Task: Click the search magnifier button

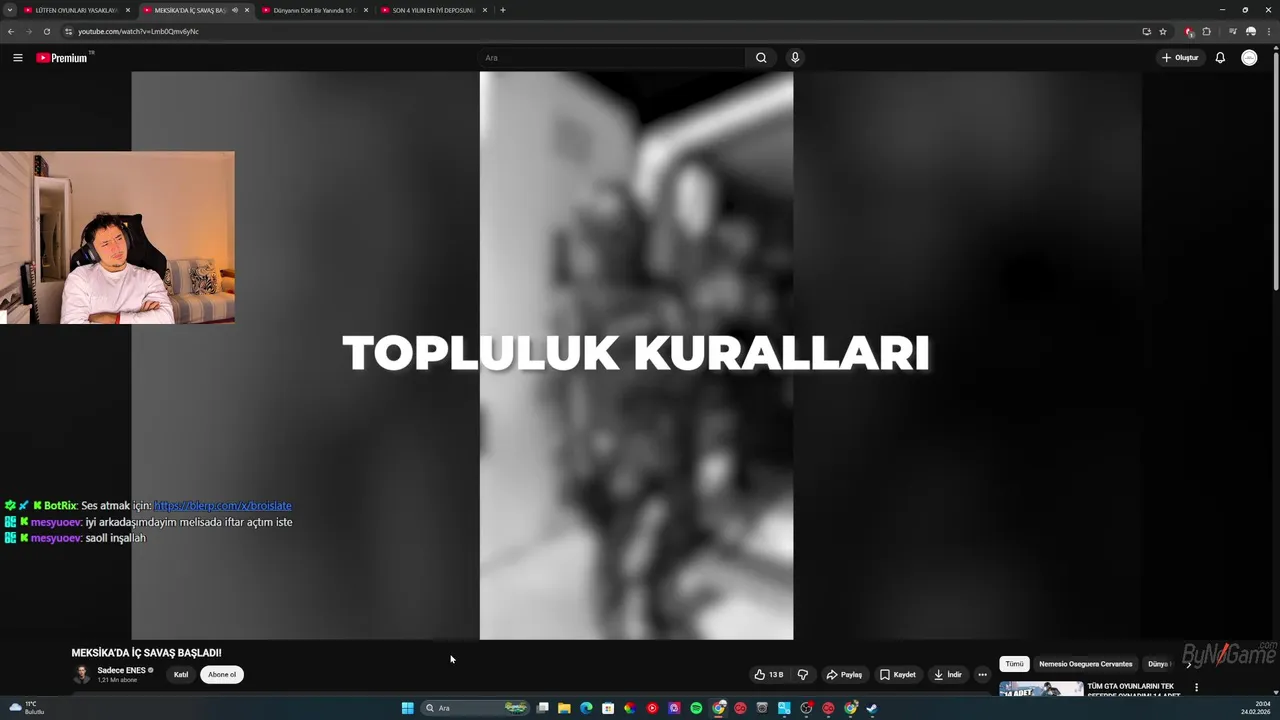Action: point(761,58)
